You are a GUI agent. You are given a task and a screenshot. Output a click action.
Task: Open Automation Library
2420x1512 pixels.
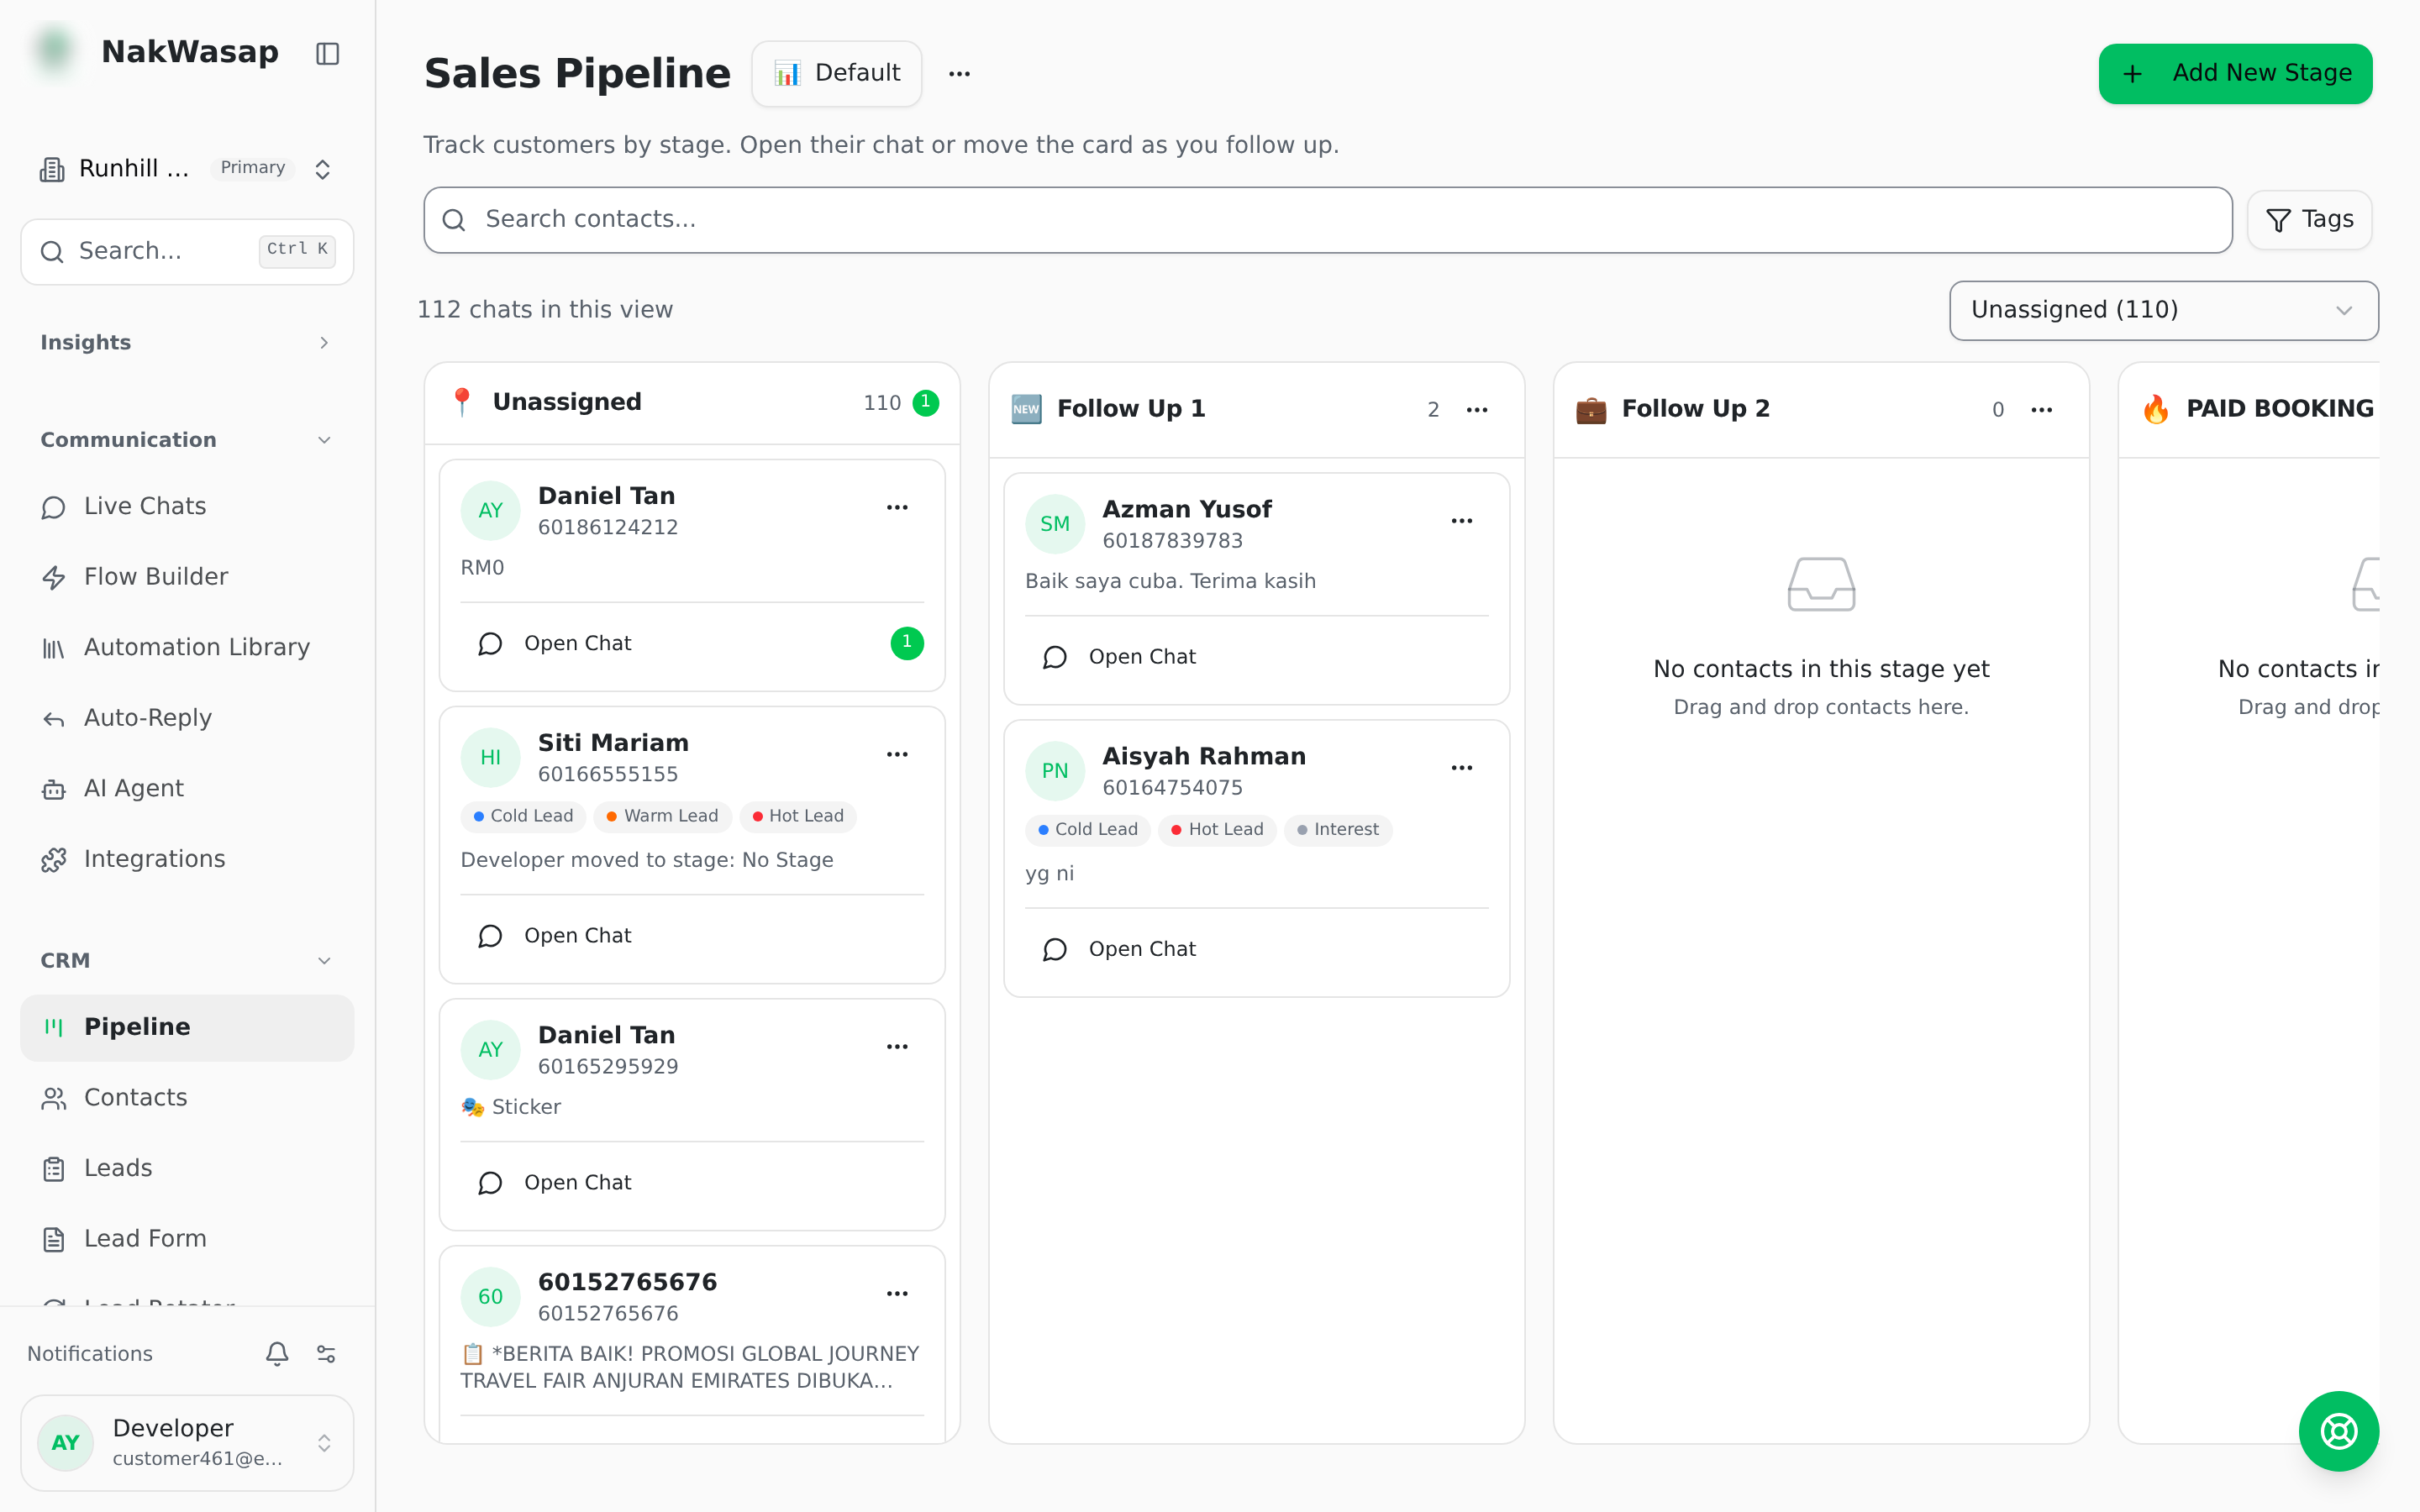[186, 648]
